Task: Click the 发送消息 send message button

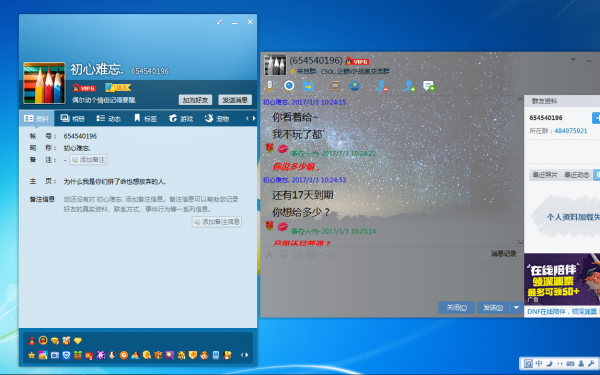Action: click(235, 100)
